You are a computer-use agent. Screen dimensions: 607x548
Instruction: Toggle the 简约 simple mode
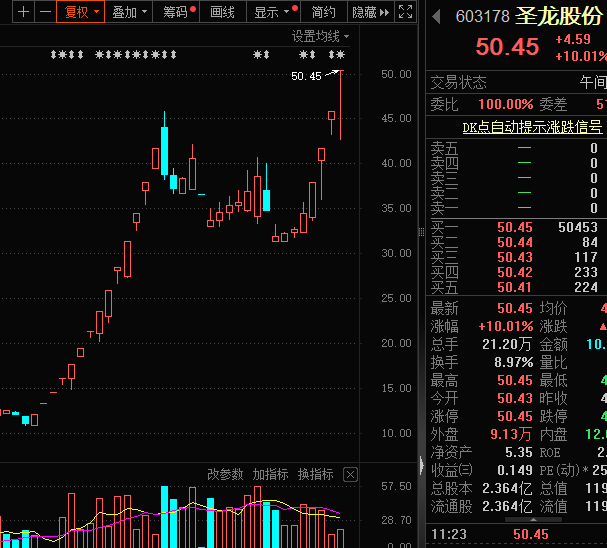(x=323, y=12)
